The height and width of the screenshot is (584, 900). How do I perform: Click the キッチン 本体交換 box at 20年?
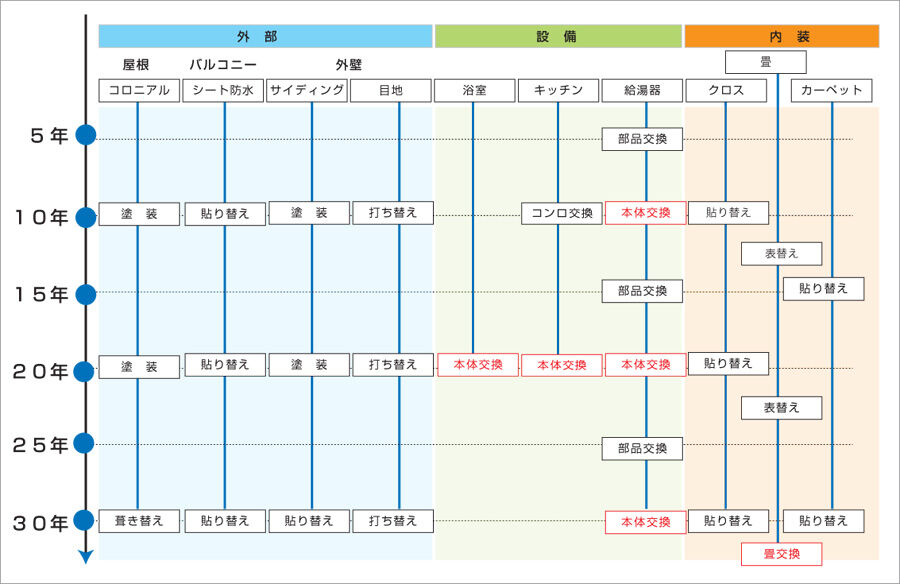click(562, 365)
